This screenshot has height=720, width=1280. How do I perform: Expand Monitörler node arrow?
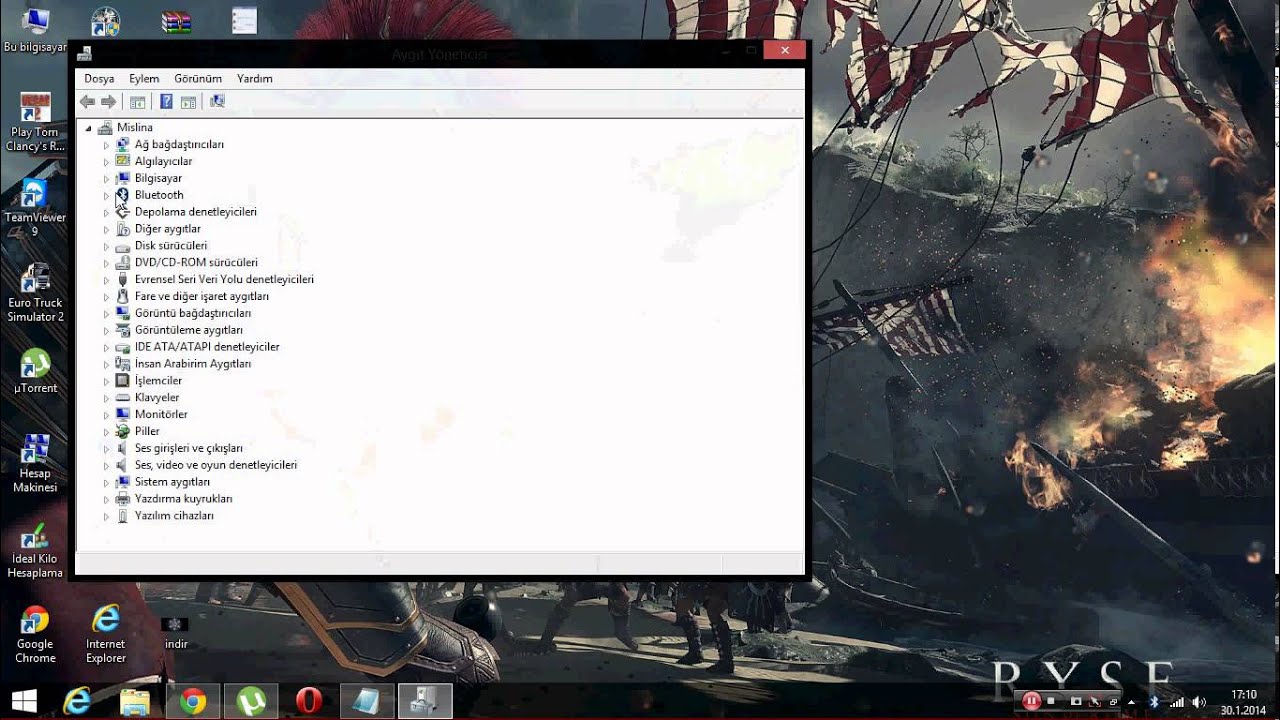(x=106, y=414)
